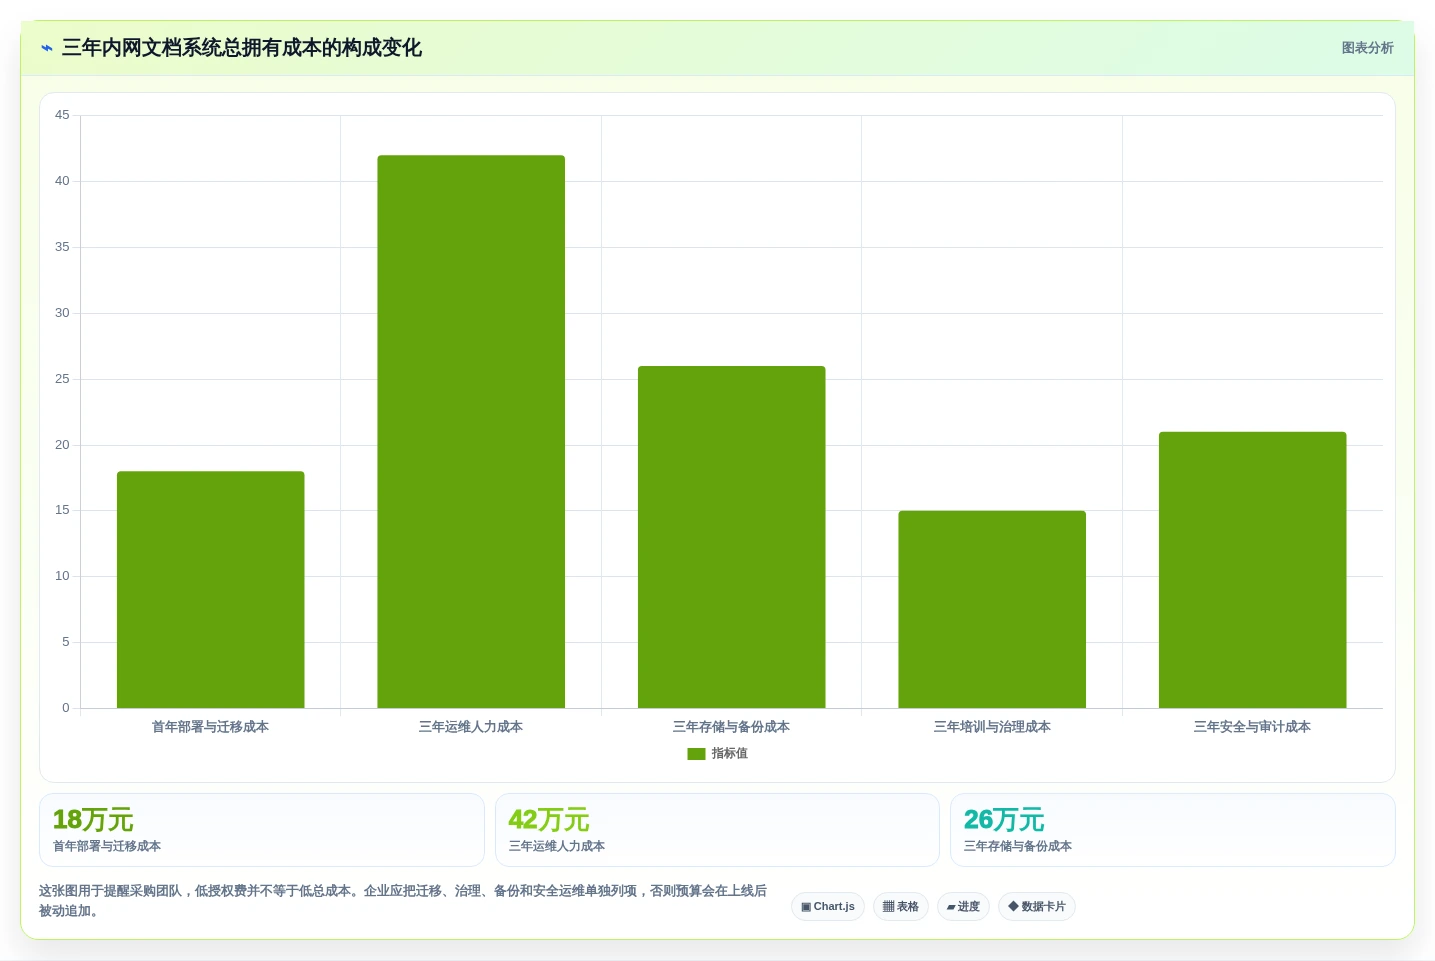Open the 18万元 data card
The height and width of the screenshot is (961, 1435).
262,830
